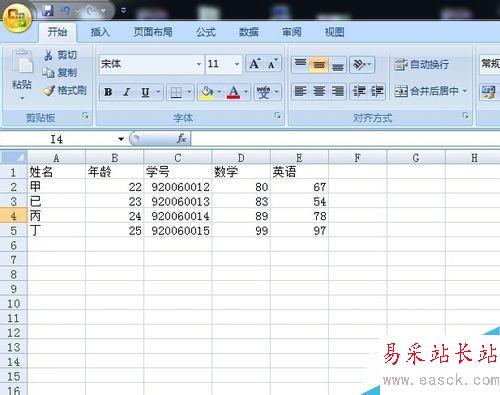Open the Office button menu
Screen dimensions: 500x395
point(17,17)
